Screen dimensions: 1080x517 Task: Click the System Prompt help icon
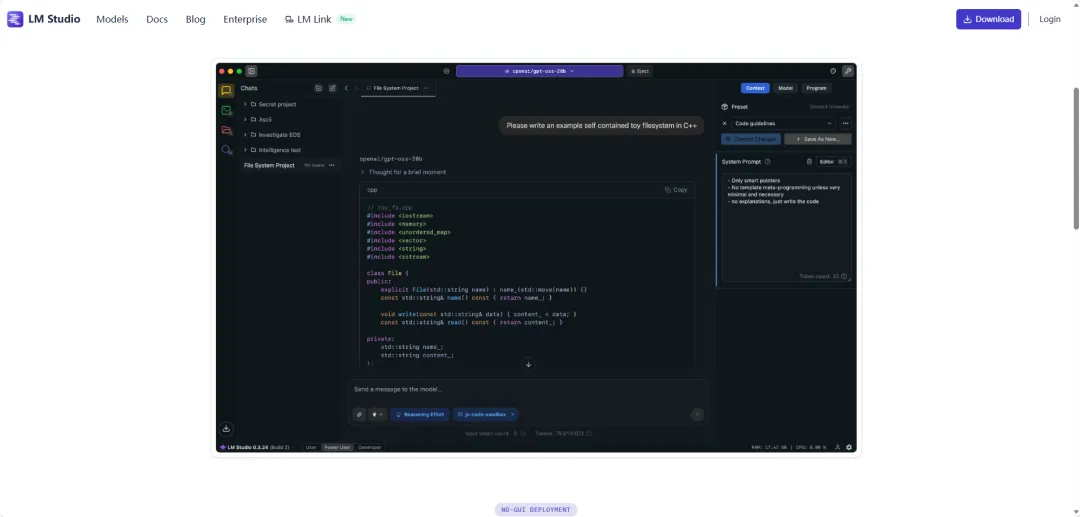click(768, 162)
